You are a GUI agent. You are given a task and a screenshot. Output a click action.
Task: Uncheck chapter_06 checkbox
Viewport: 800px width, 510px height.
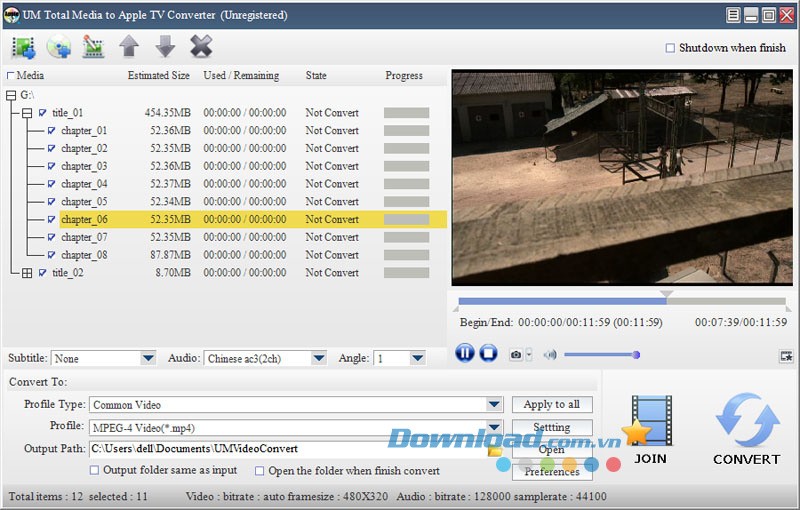coord(52,219)
